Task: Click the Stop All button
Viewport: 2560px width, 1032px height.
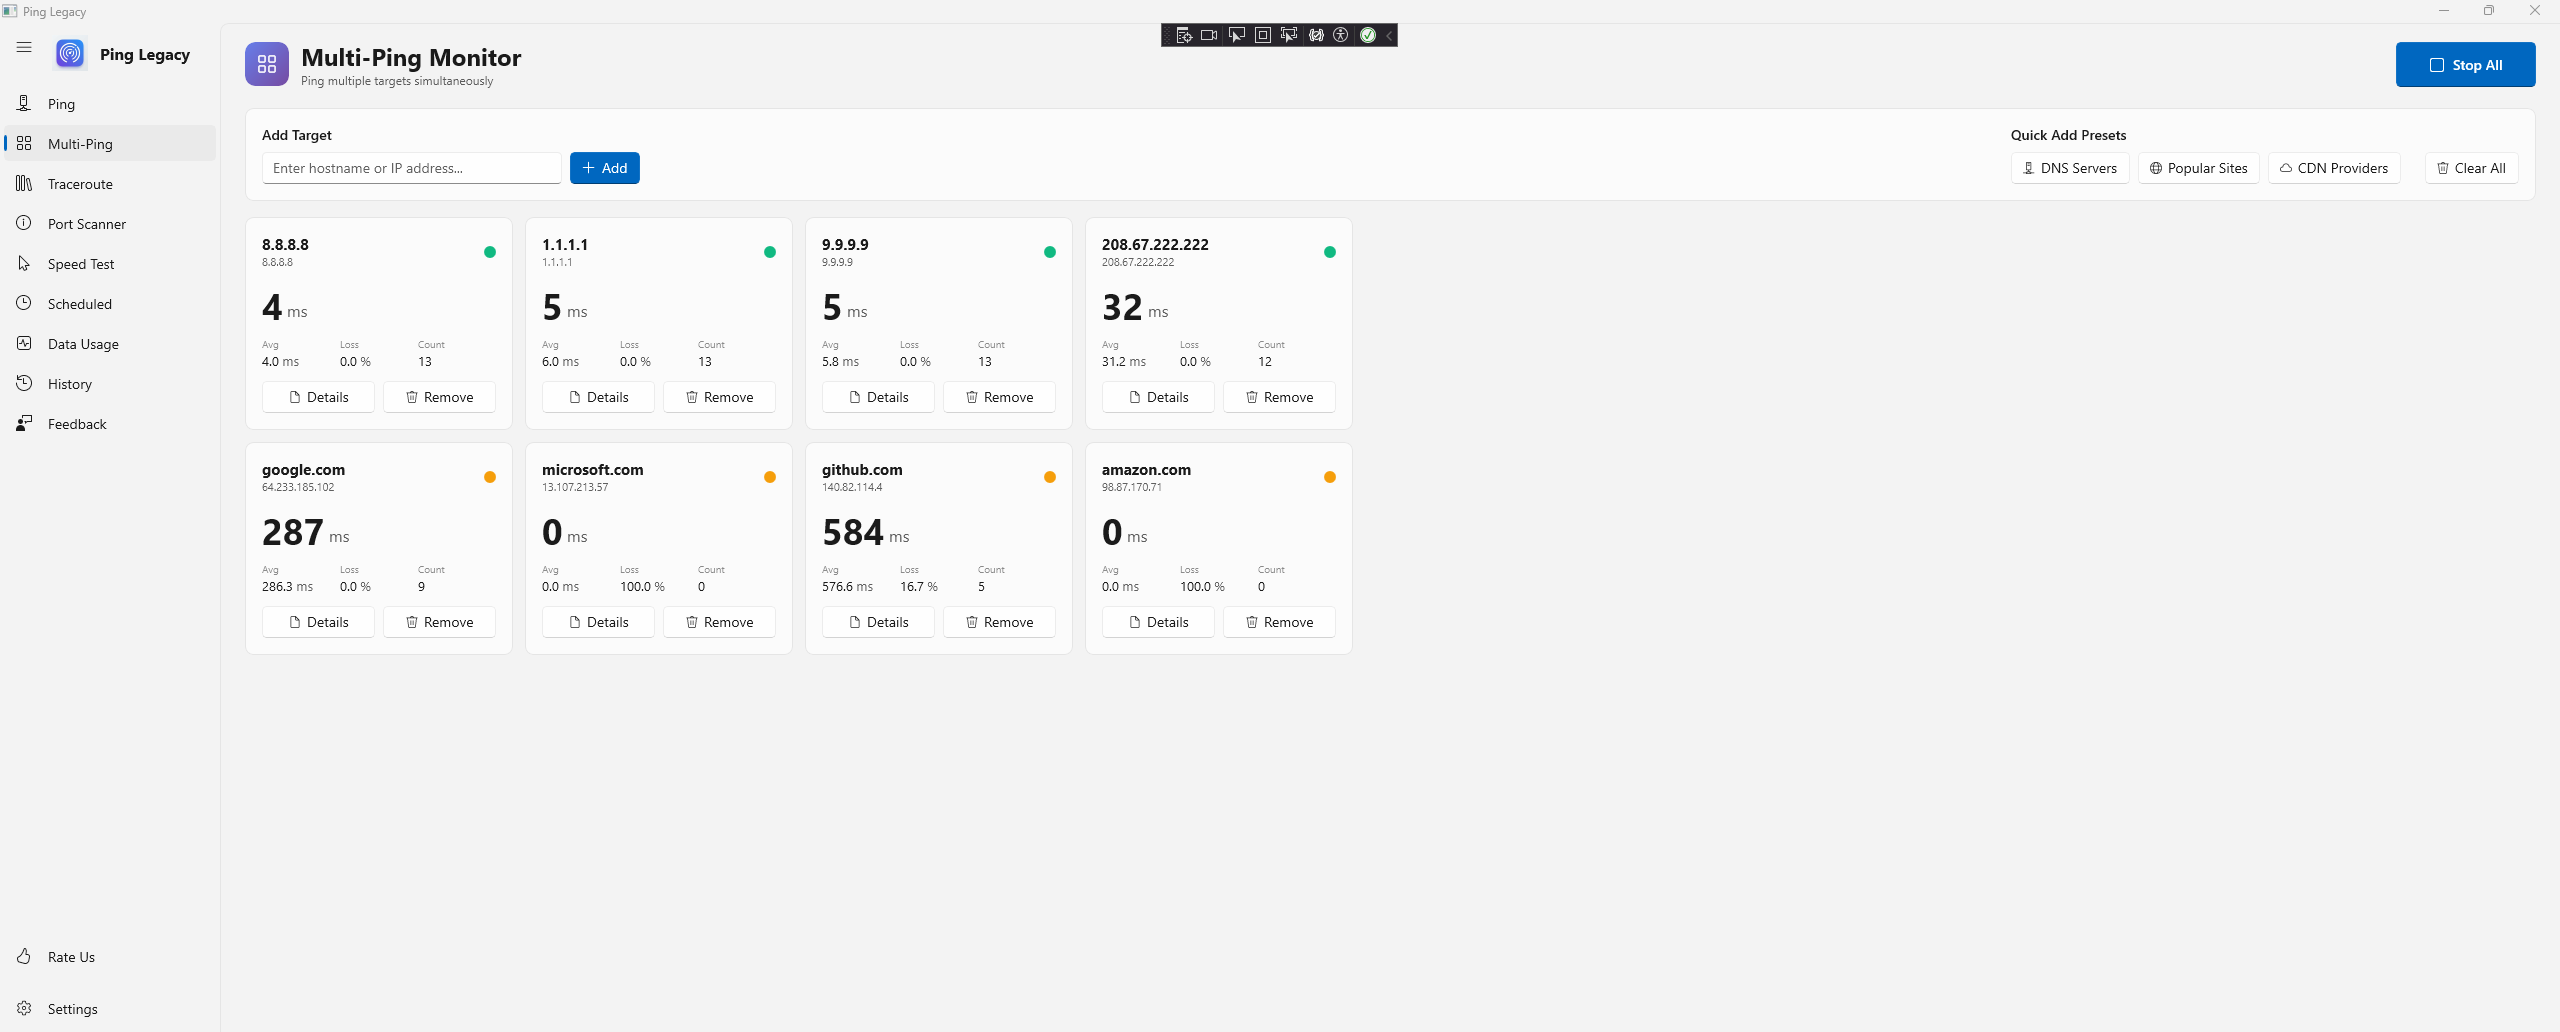Action: pyautogui.click(x=2465, y=64)
